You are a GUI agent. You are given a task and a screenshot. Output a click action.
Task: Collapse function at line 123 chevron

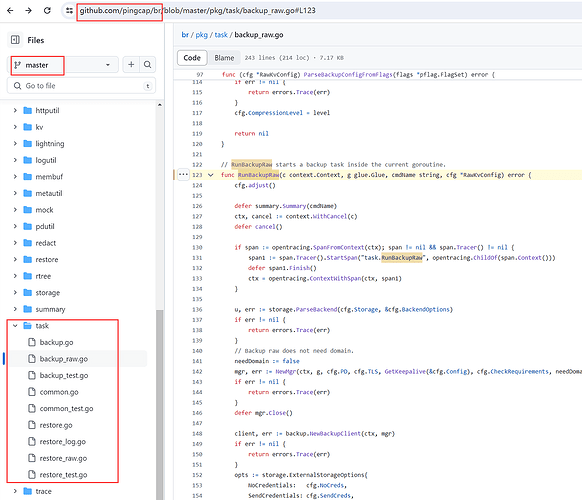(210, 175)
